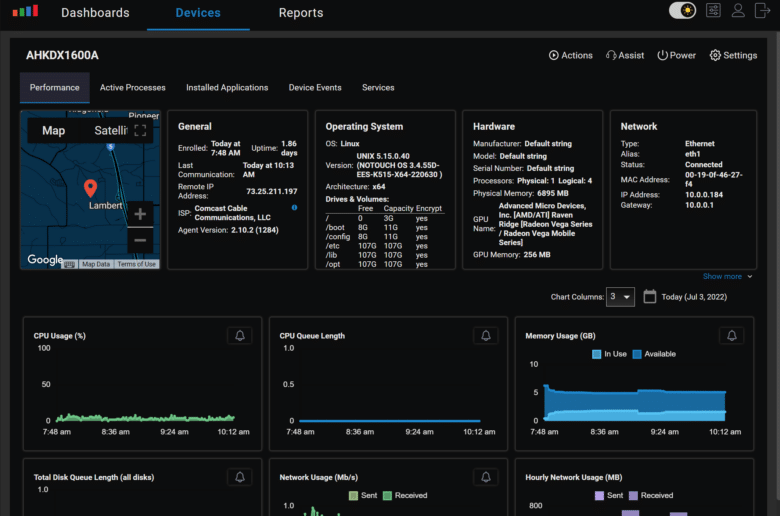
Task: Open the calendar date picker icon
Action: pyautogui.click(x=649, y=297)
